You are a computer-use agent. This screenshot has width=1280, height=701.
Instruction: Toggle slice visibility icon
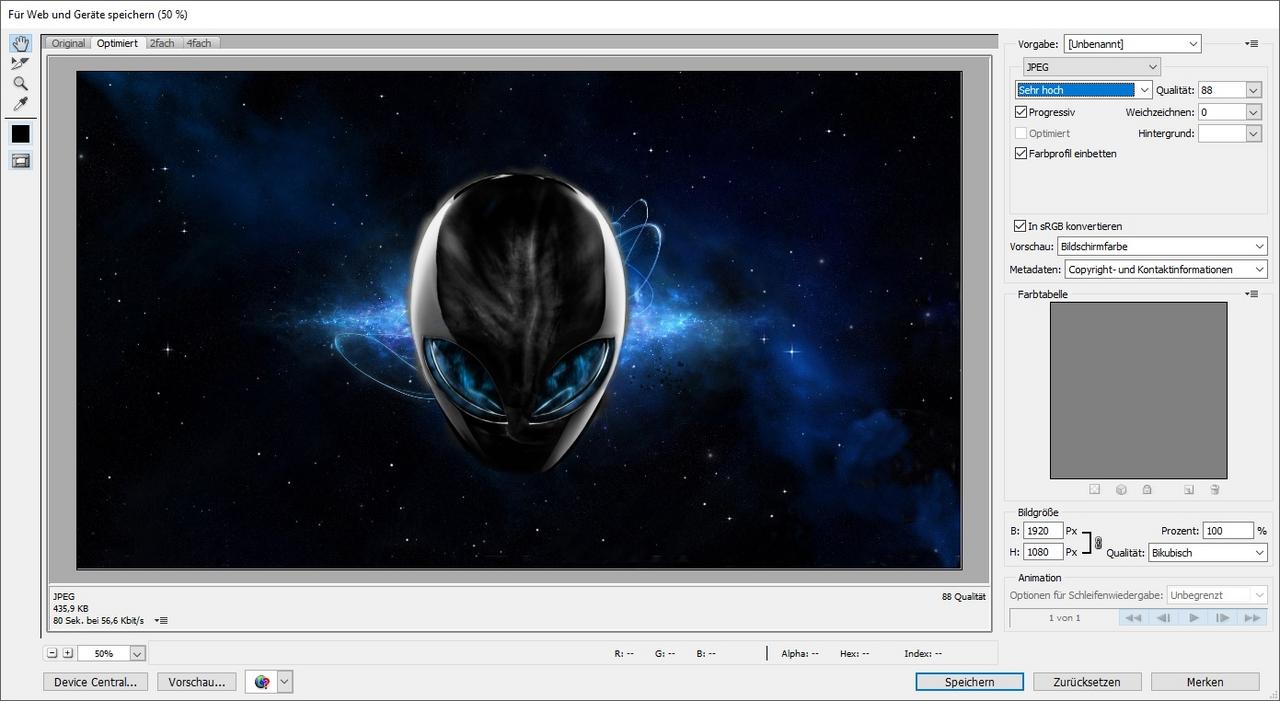click(x=20, y=160)
